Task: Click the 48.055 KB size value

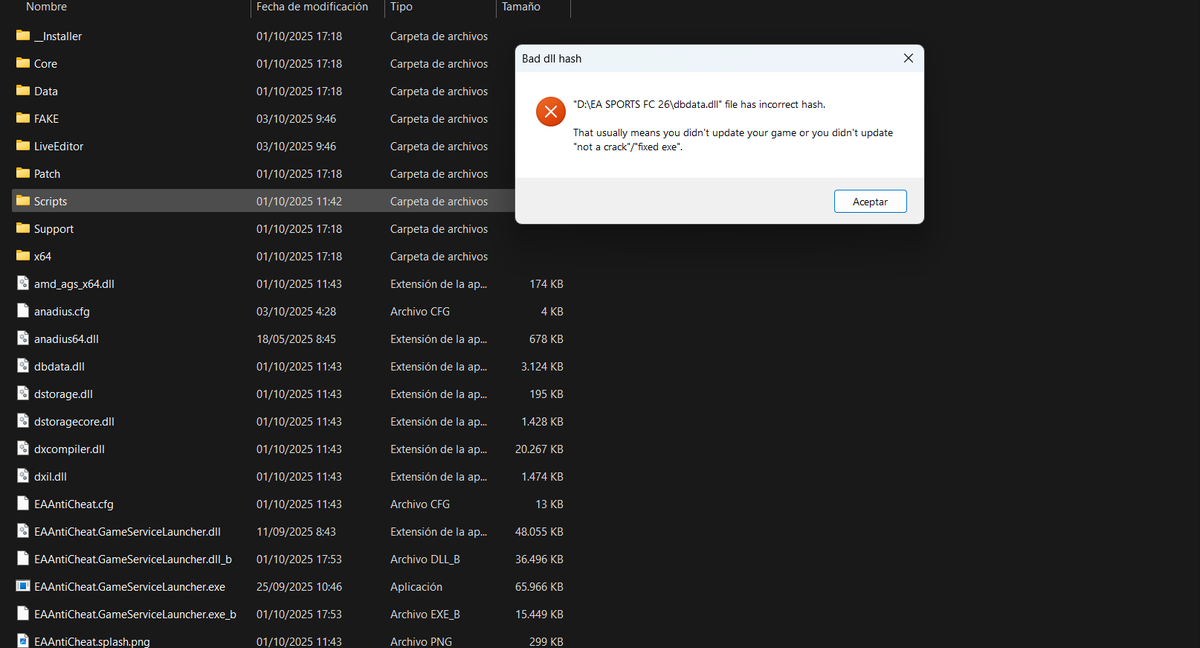Action: (539, 531)
